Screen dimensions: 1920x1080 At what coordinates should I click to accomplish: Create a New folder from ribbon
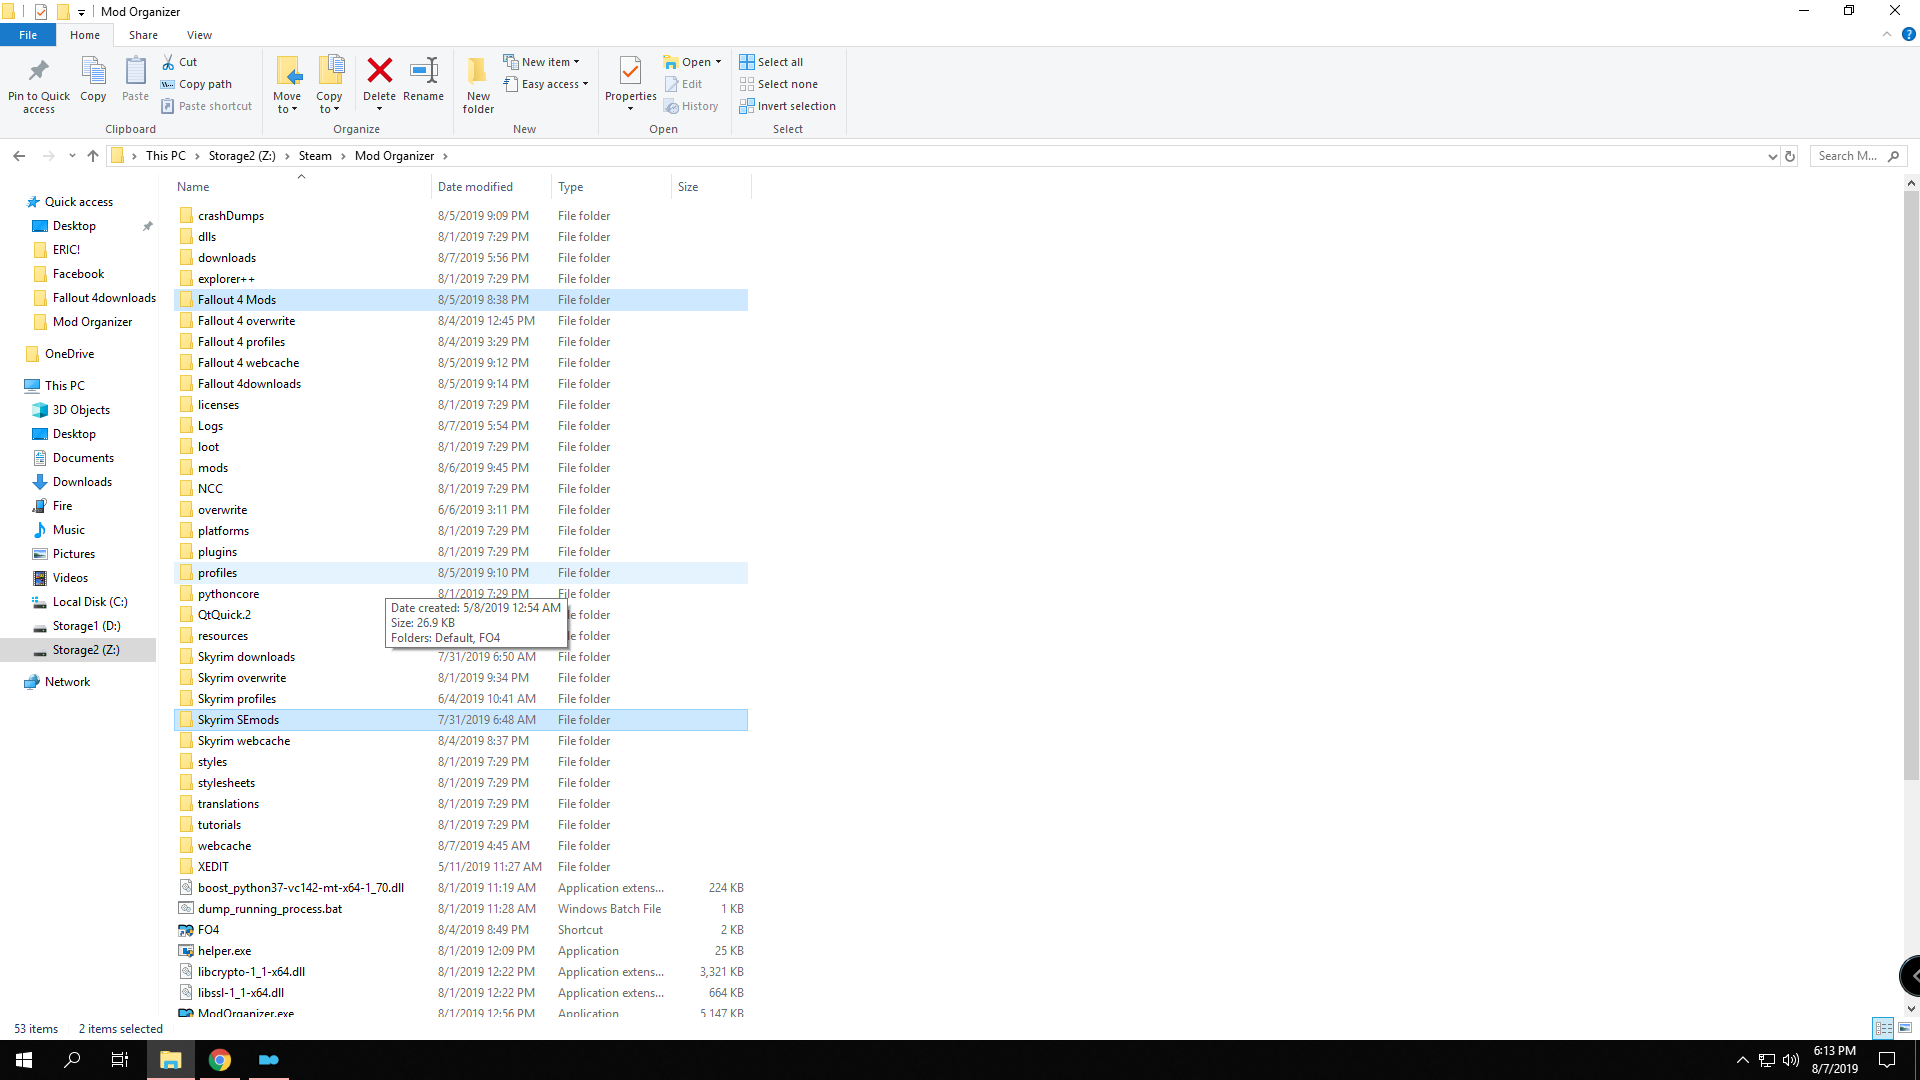[478, 85]
